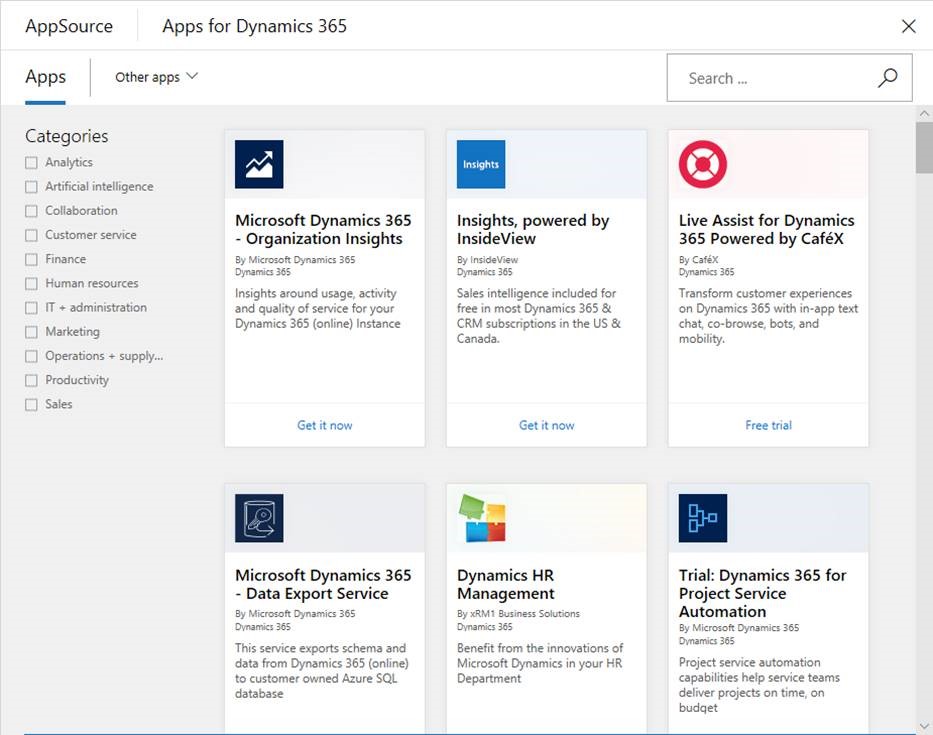This screenshot has width=933, height=735.
Task: Check the Operations + supply category
Action: (x=32, y=356)
